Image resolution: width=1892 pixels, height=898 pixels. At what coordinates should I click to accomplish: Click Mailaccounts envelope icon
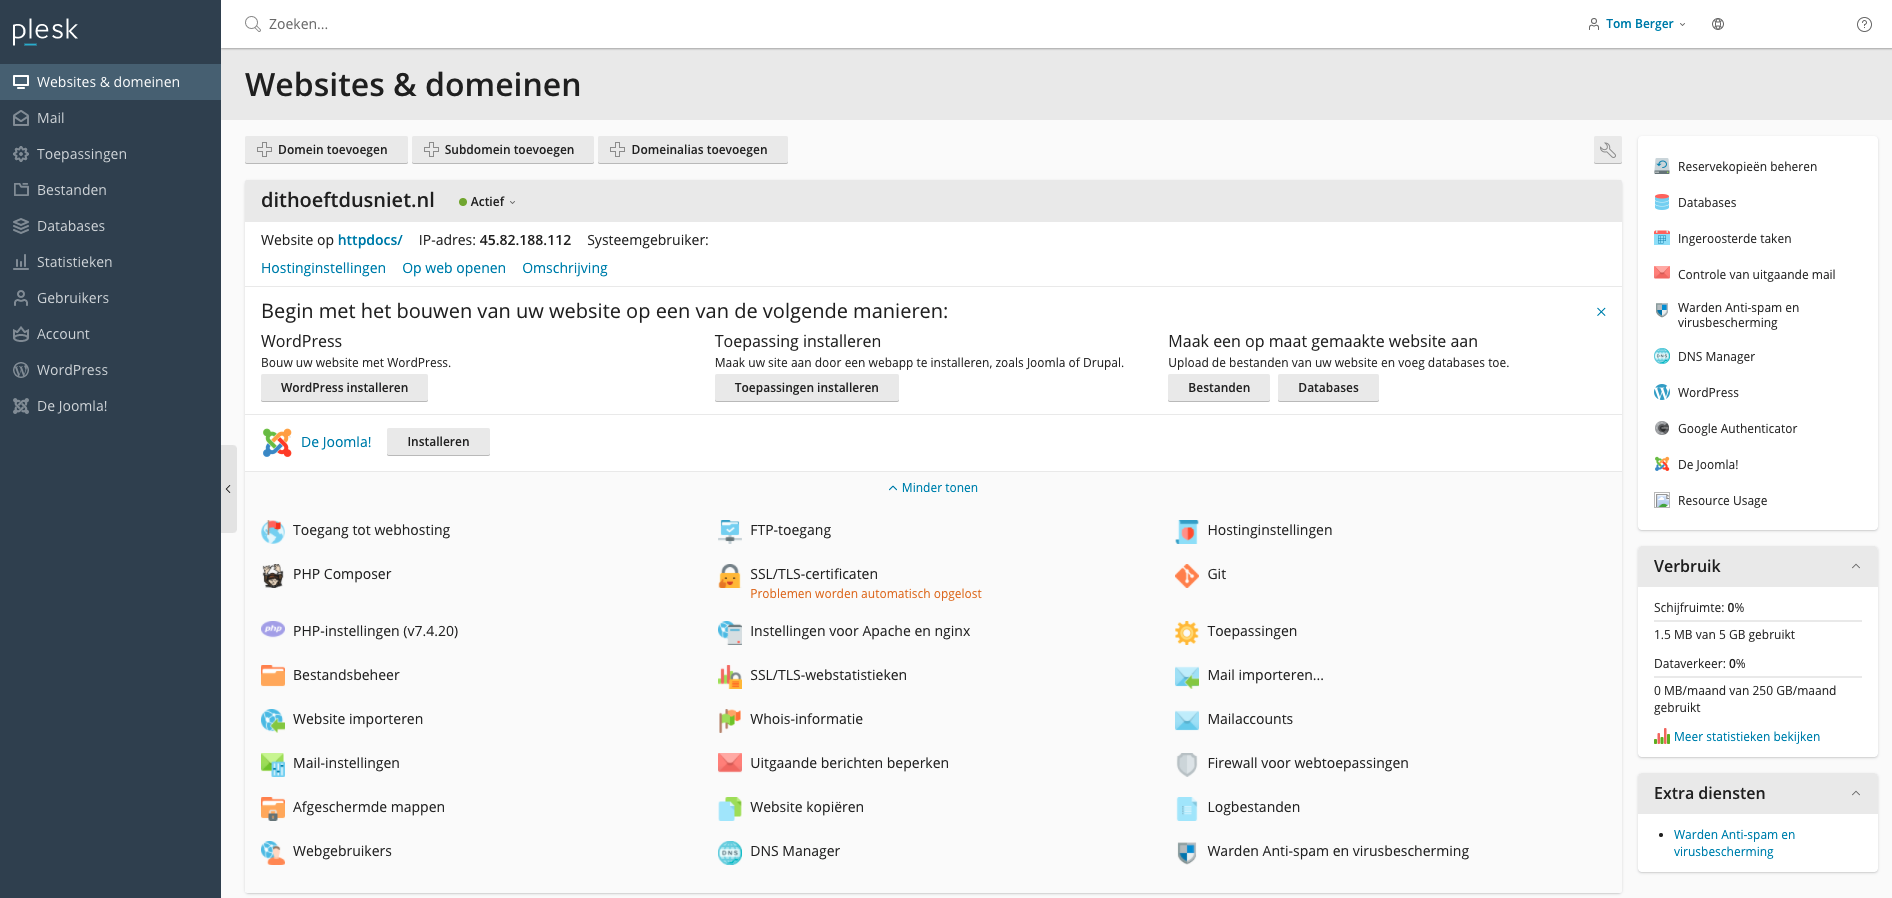1187,720
